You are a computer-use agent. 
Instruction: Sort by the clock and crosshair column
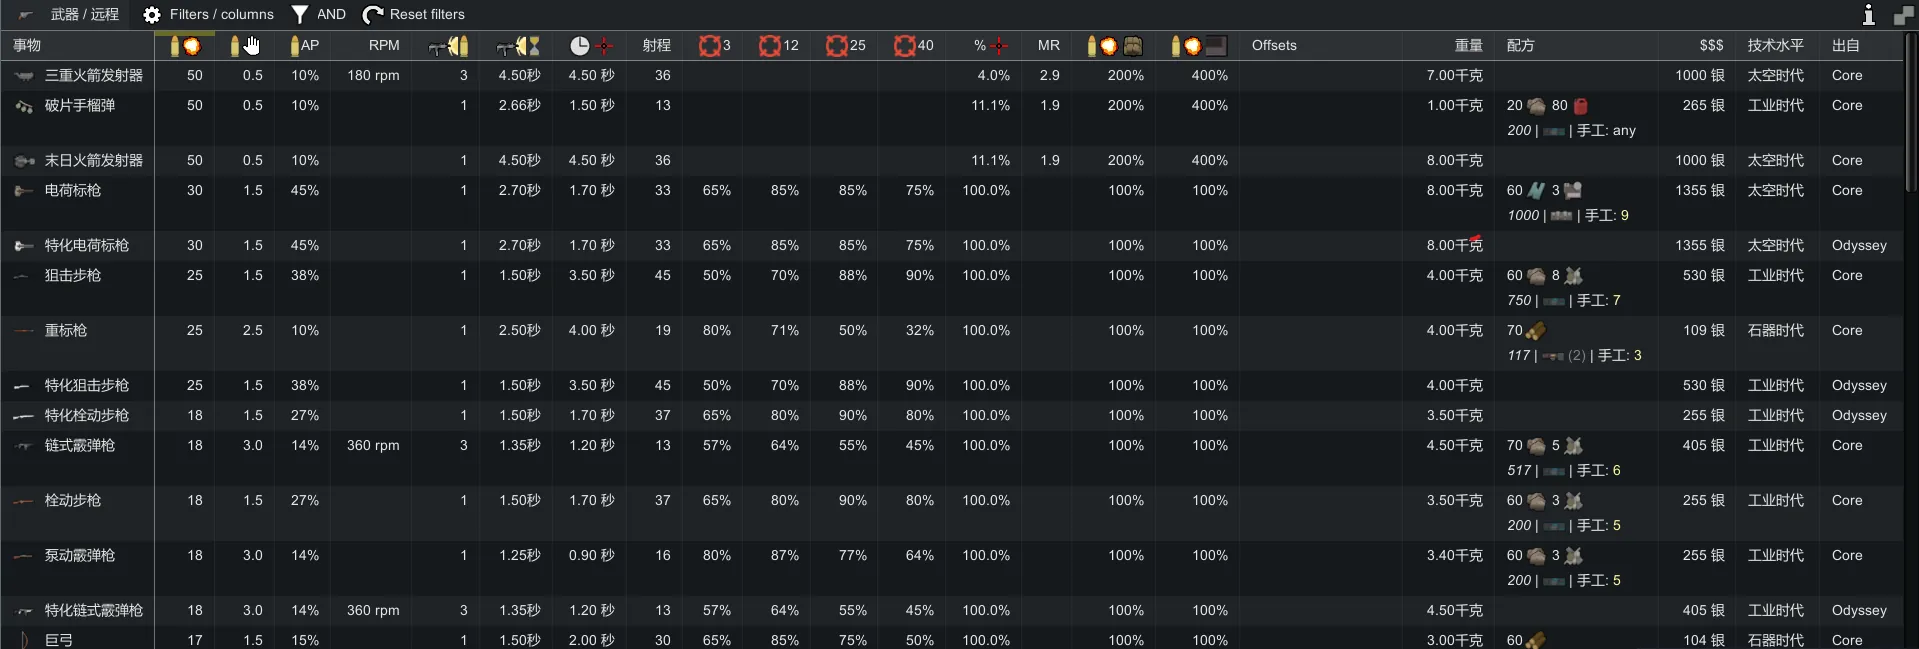[591, 45]
